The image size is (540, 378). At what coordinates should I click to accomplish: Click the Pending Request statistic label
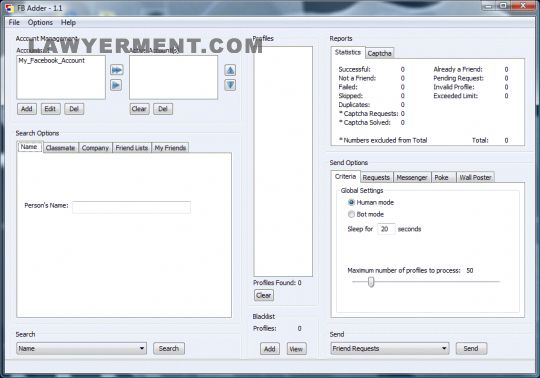(458, 78)
